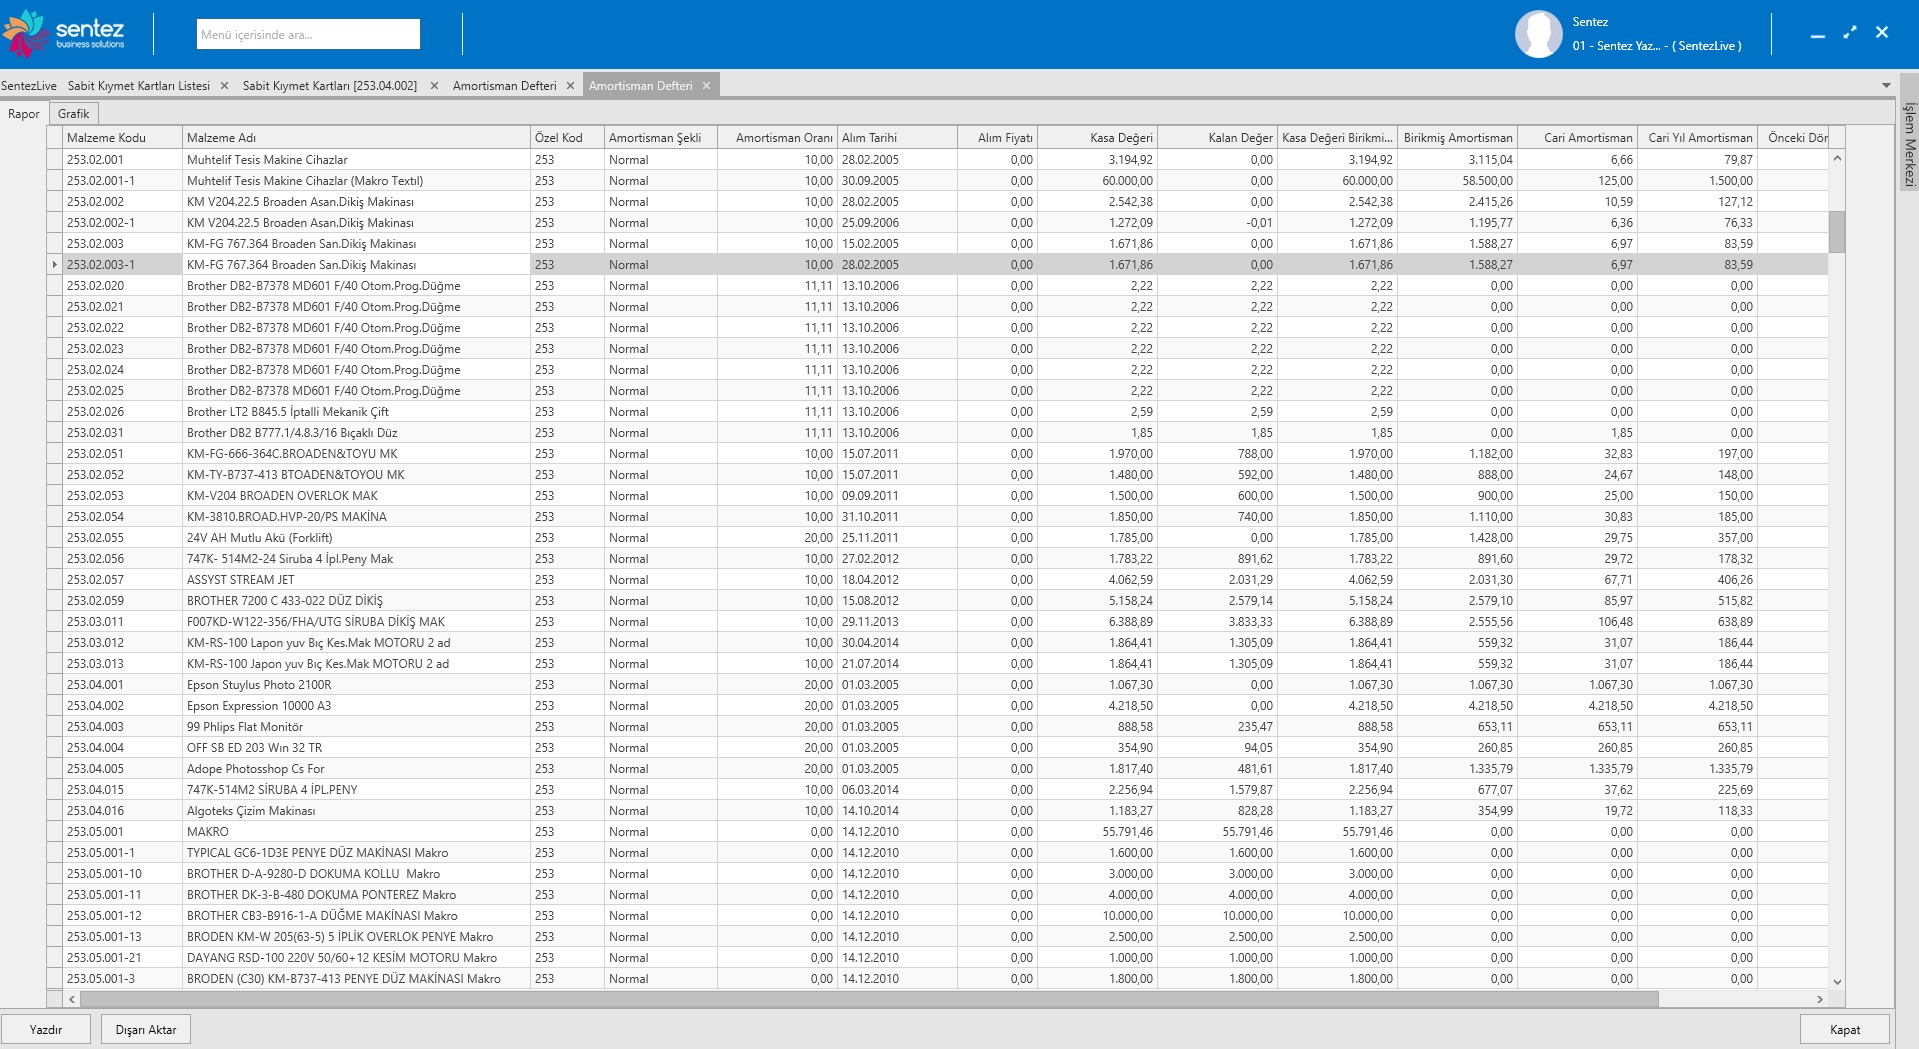The height and width of the screenshot is (1049, 1919).
Task: Click the Dışarı Aktar button
Action: pyautogui.click(x=146, y=1030)
